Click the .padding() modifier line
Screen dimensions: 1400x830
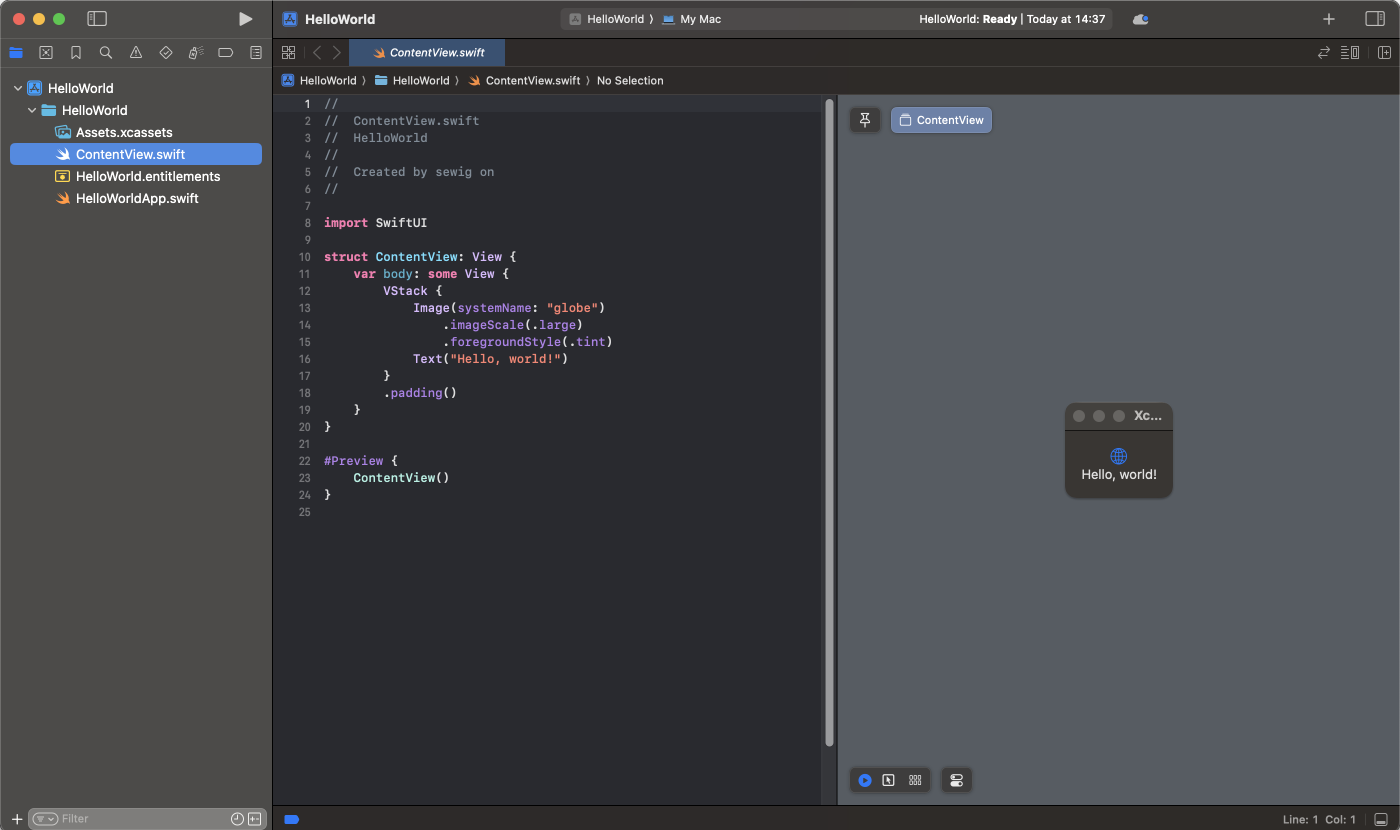click(420, 393)
